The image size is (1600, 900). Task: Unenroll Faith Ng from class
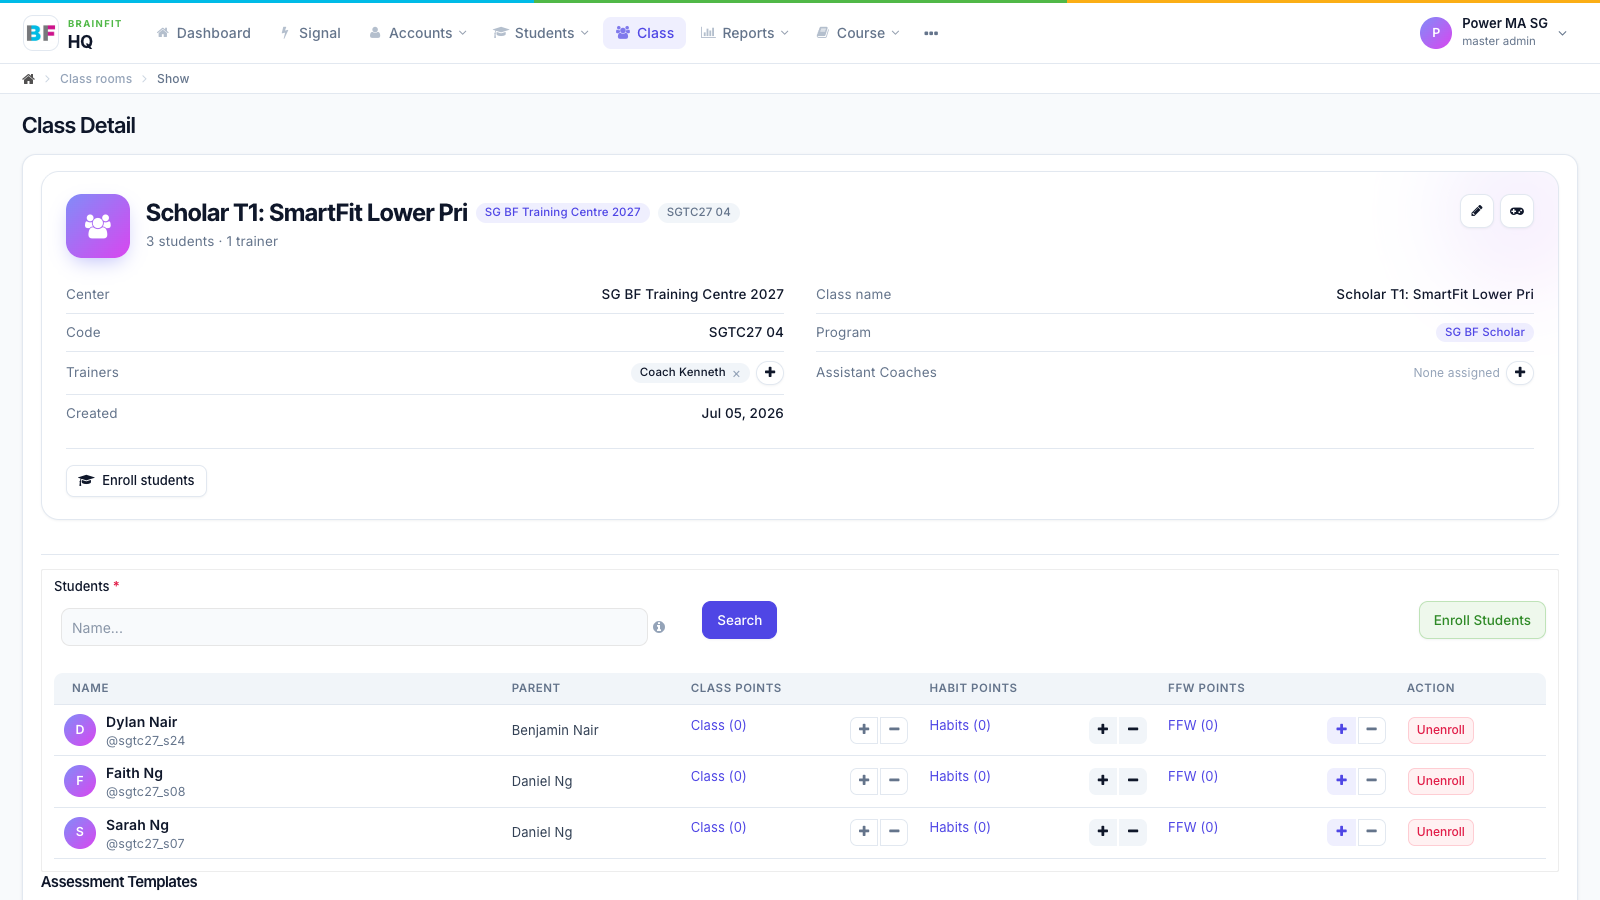point(1440,781)
